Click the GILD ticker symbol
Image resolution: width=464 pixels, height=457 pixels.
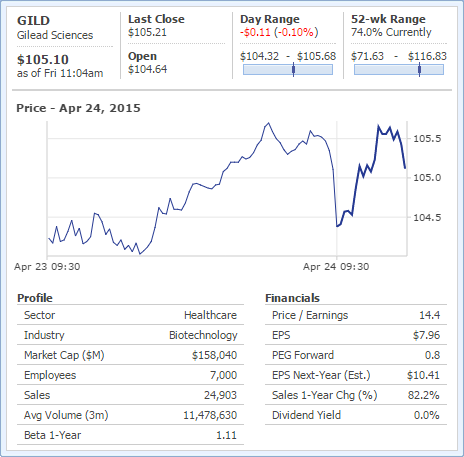tap(33, 21)
